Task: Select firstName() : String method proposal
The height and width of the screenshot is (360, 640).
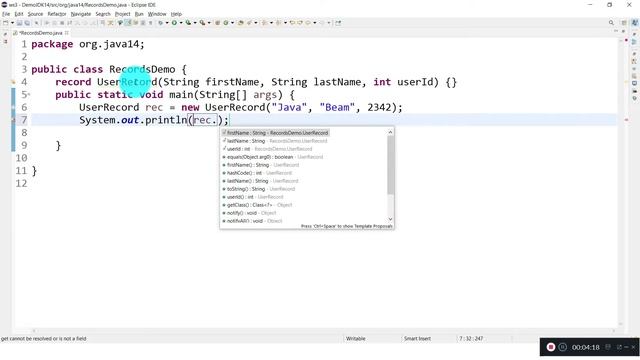Action: [260, 165]
